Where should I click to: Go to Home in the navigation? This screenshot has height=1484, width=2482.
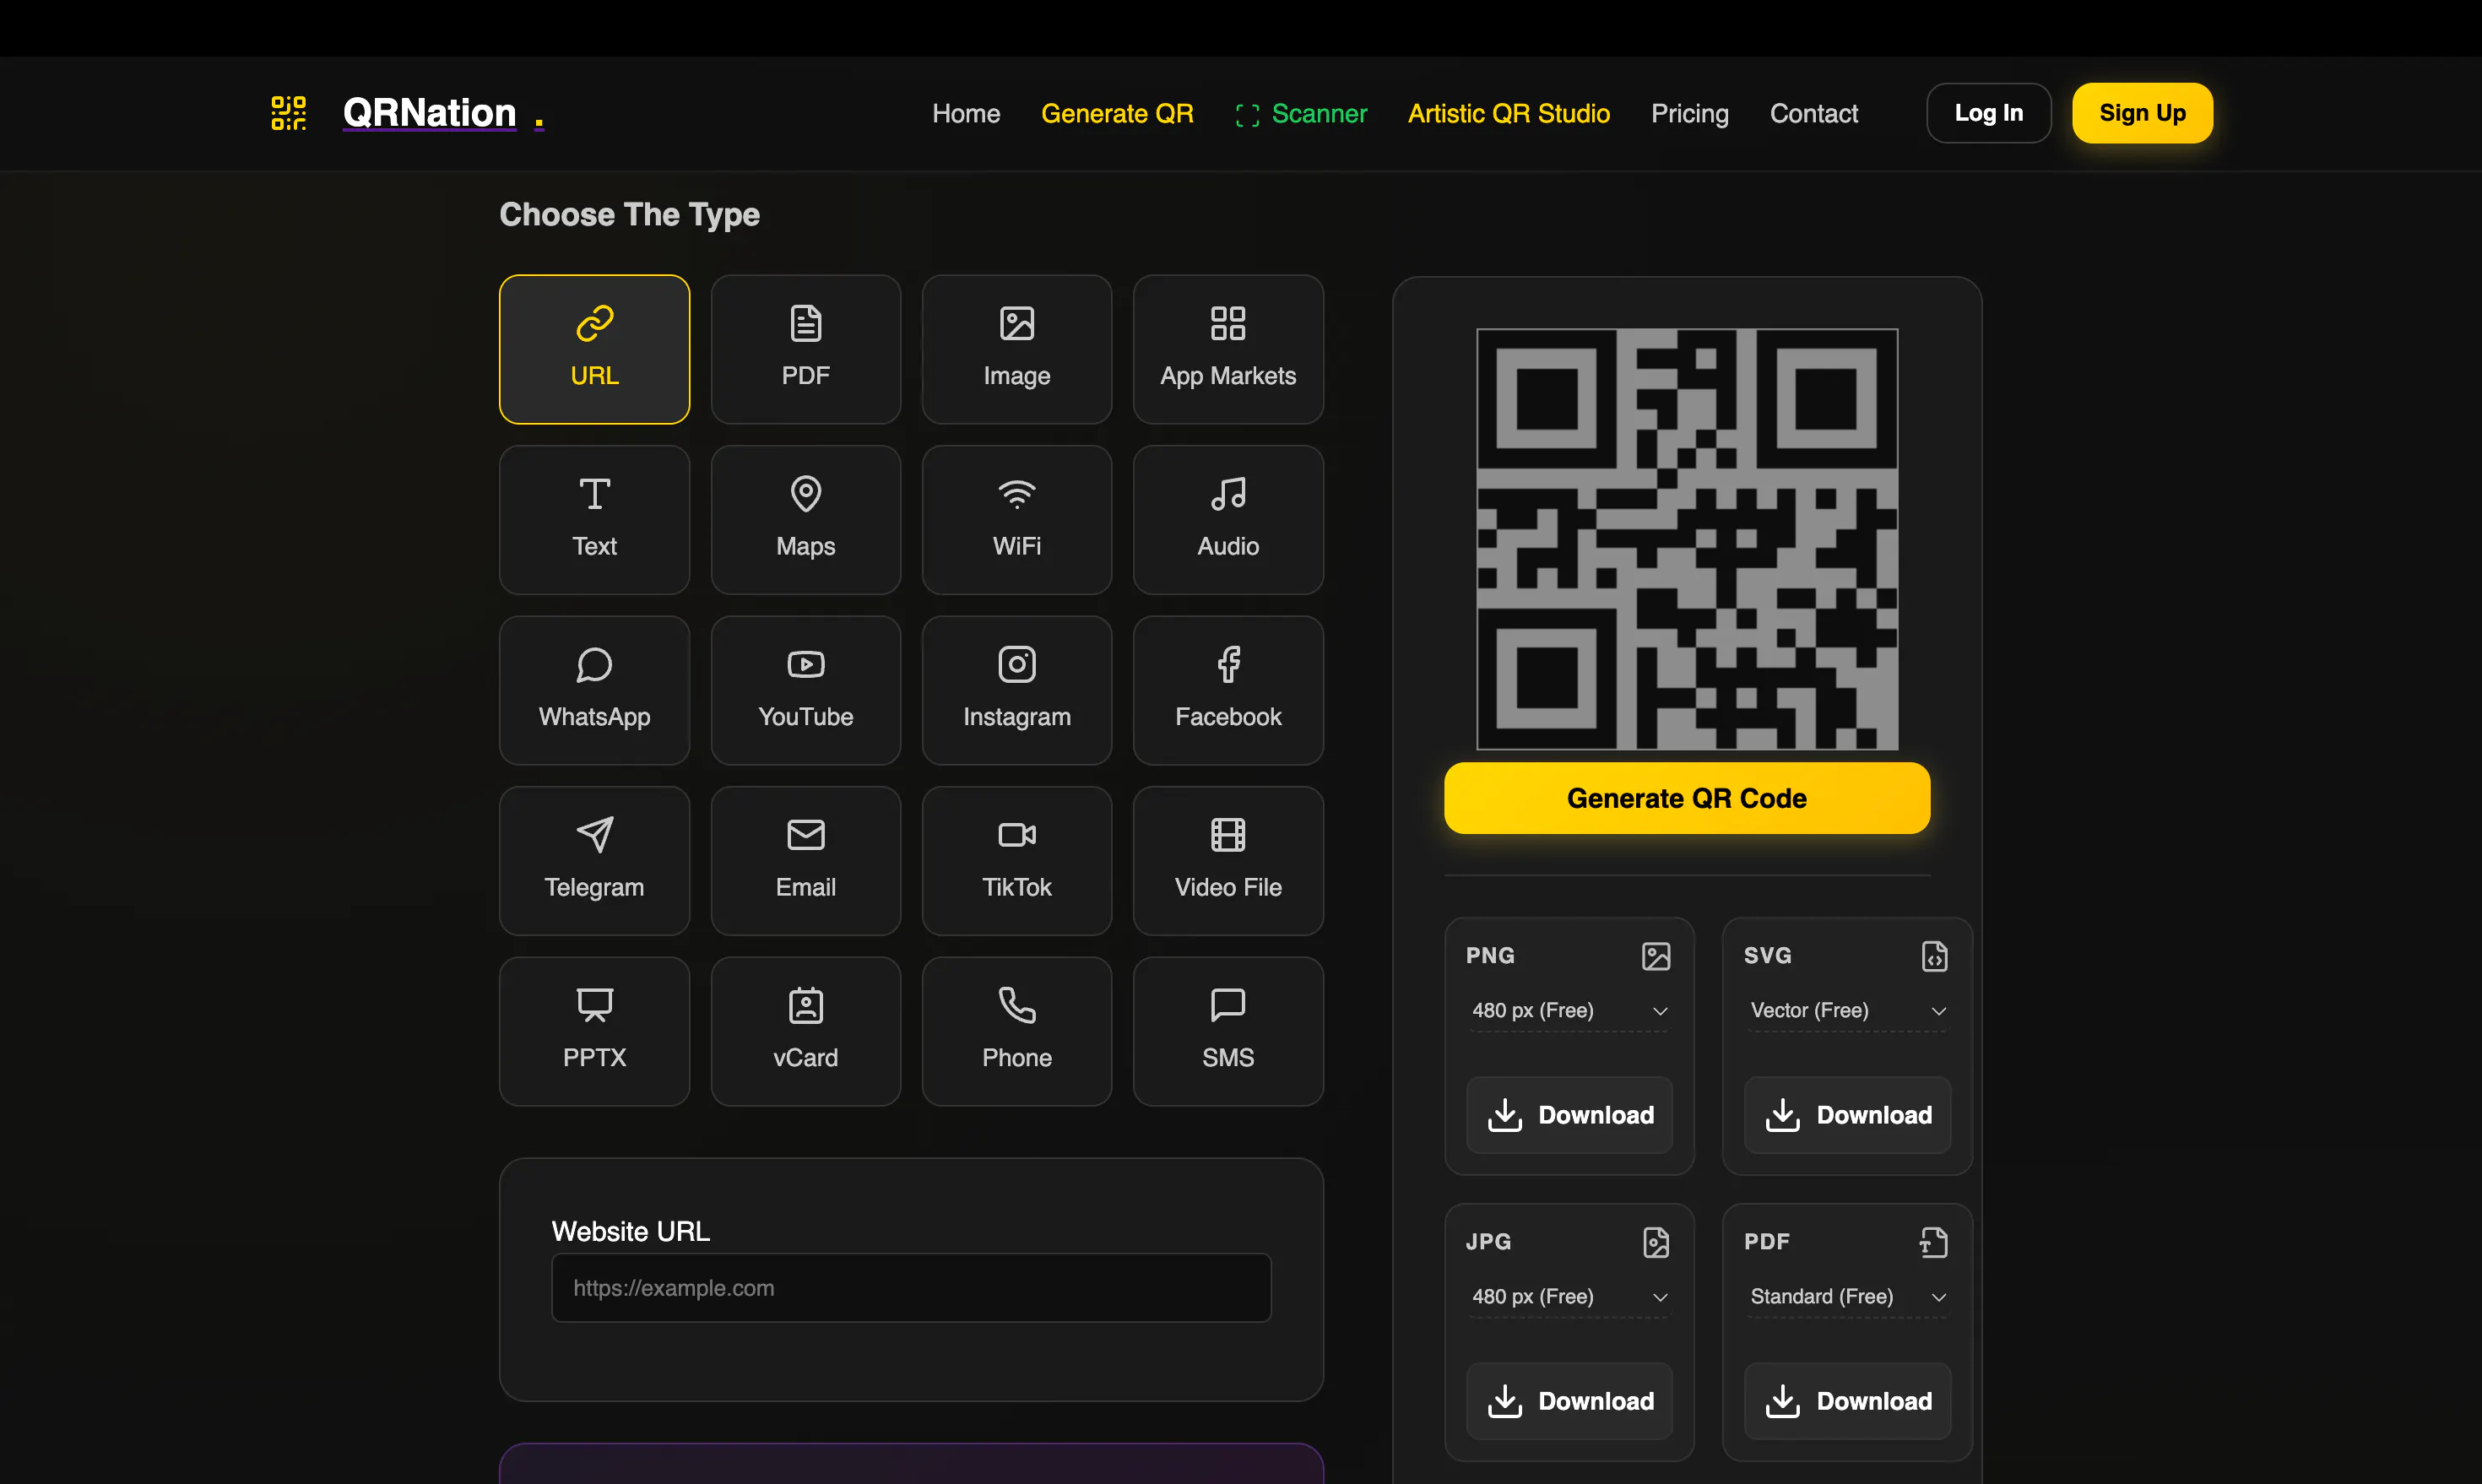coord(966,113)
